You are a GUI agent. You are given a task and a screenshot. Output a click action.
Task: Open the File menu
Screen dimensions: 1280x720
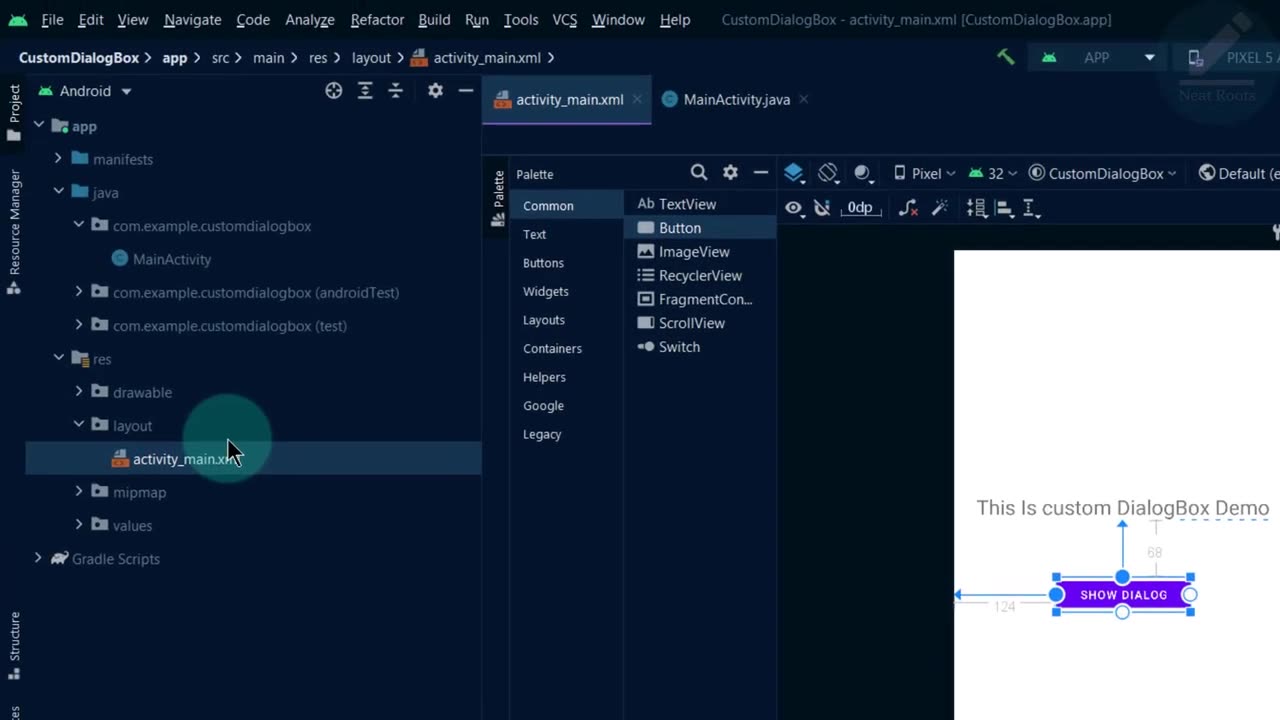[52, 19]
